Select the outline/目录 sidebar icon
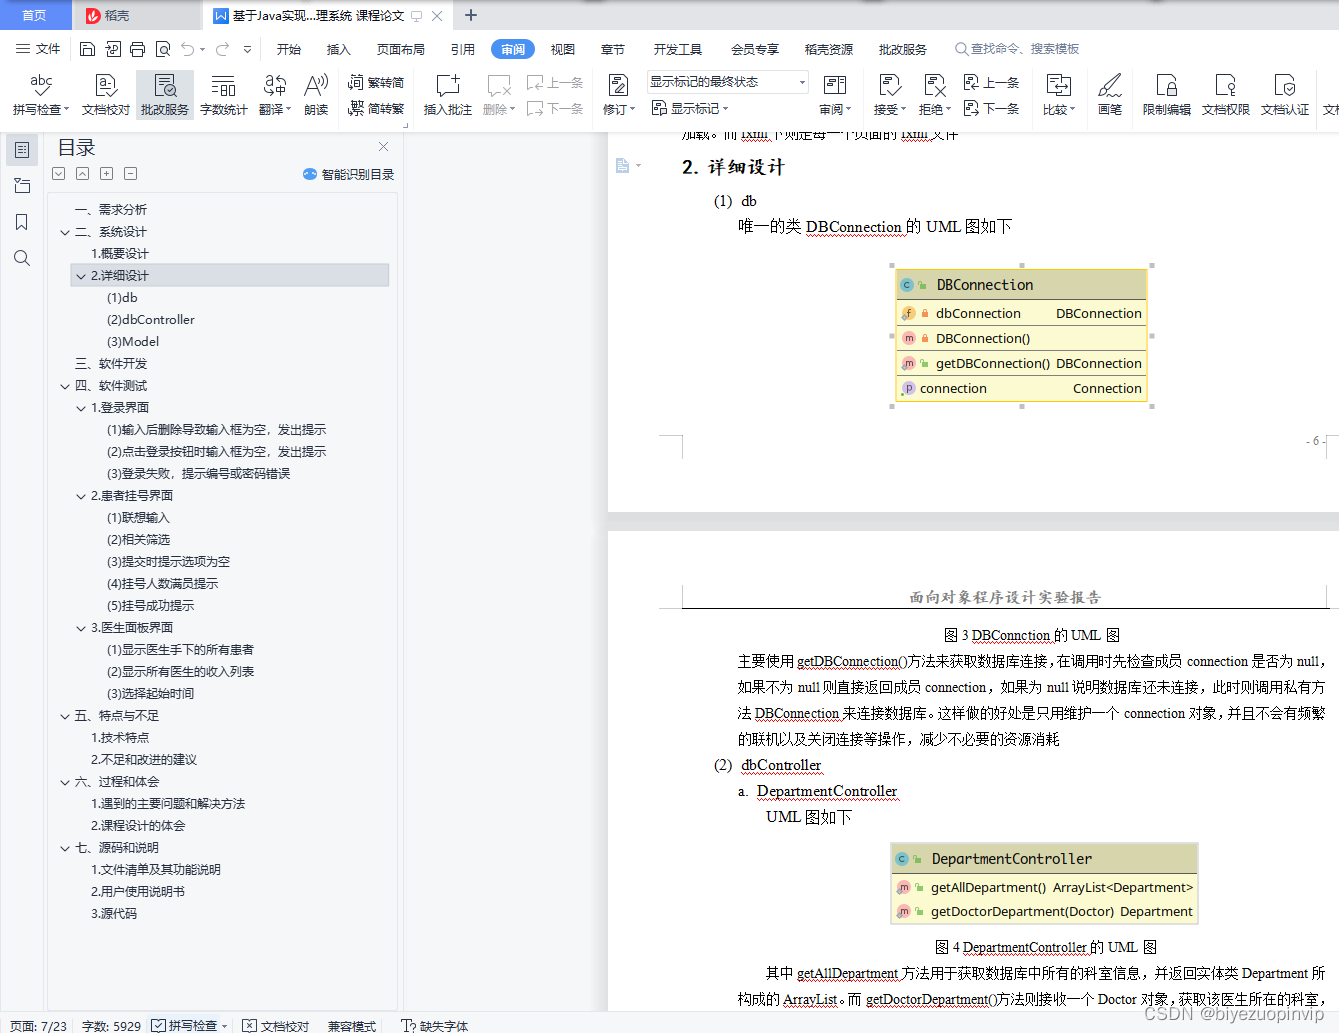This screenshot has width=1339, height=1033. (22, 150)
